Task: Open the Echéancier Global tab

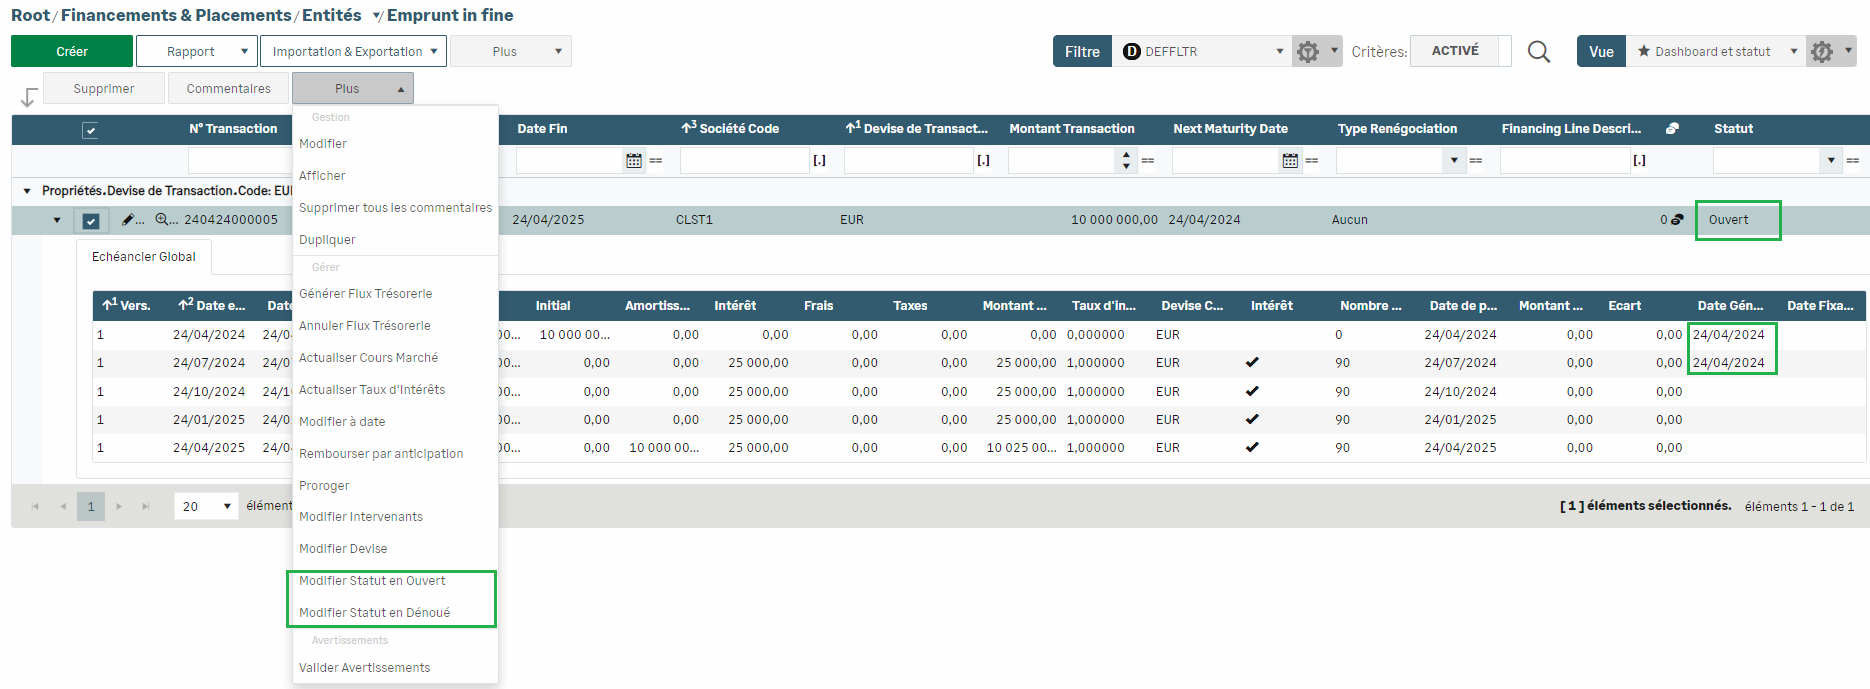Action: click(x=144, y=257)
